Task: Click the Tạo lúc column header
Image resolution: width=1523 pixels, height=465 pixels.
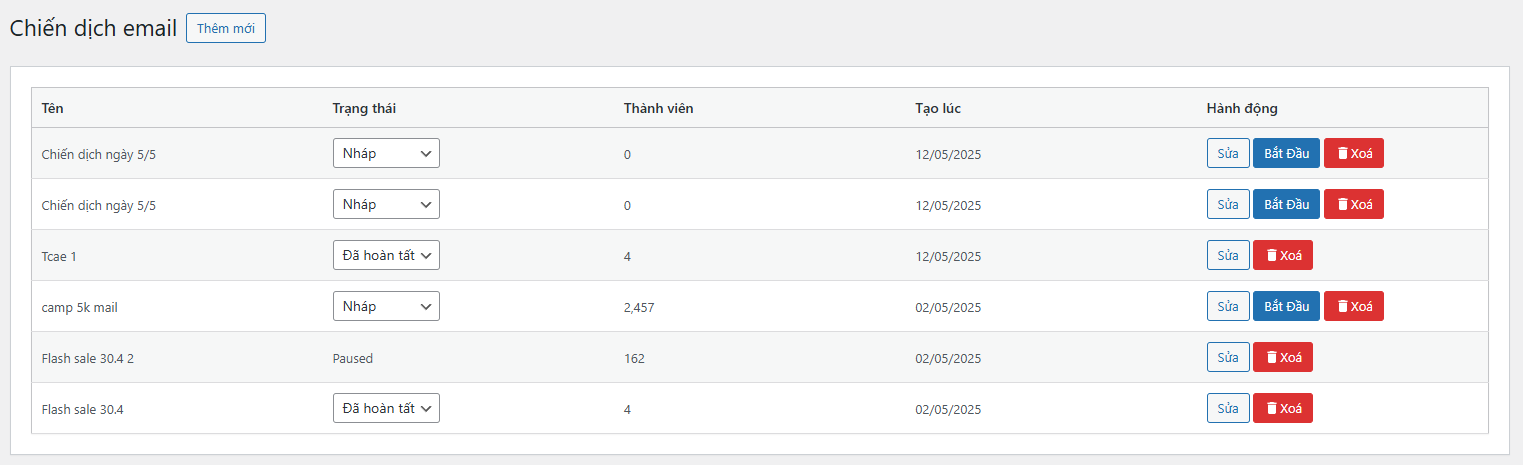Action: [938, 108]
